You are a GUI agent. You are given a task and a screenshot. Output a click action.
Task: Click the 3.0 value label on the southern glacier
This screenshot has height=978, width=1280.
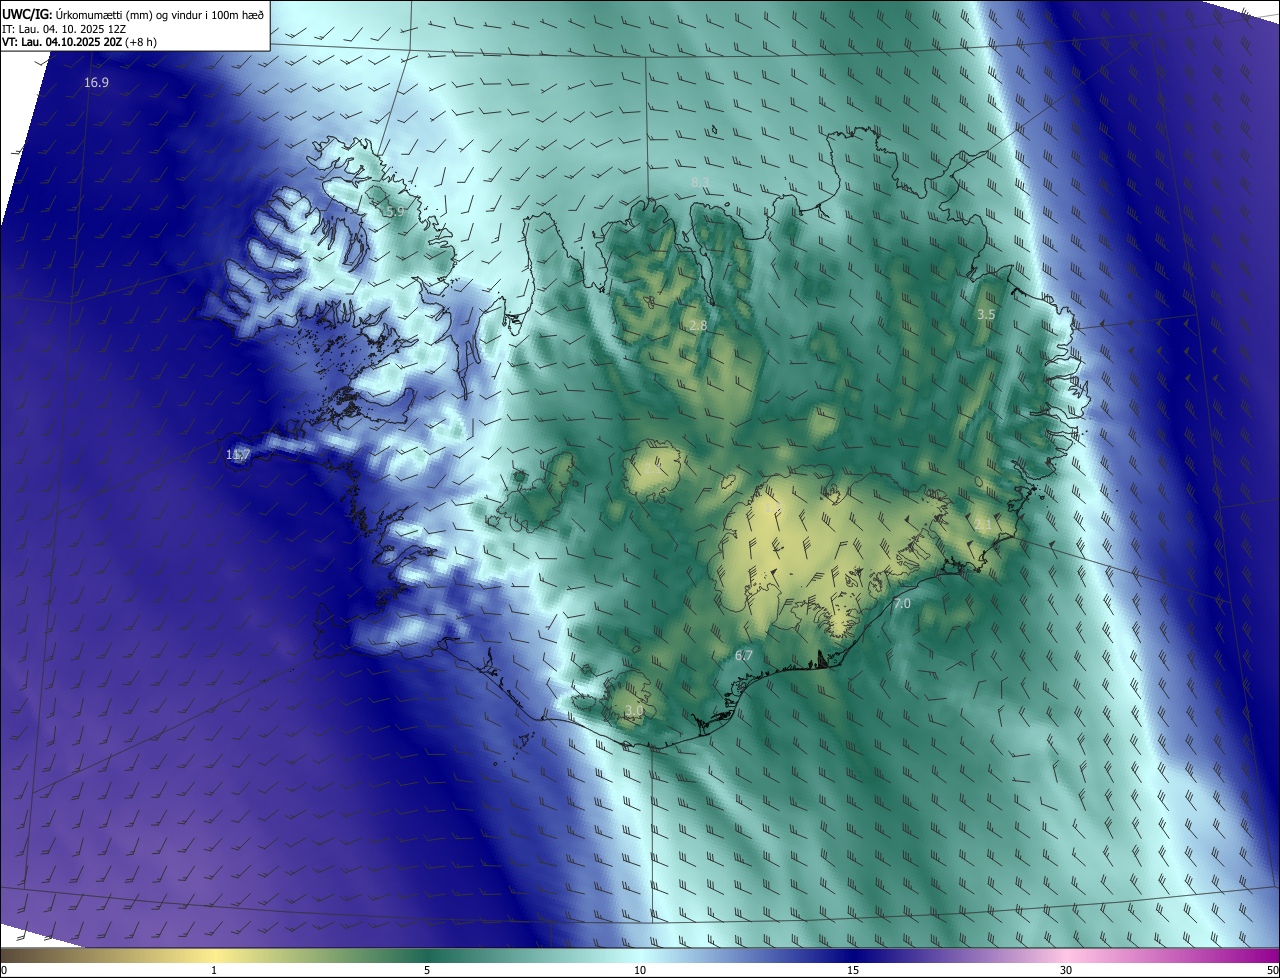click(x=634, y=711)
